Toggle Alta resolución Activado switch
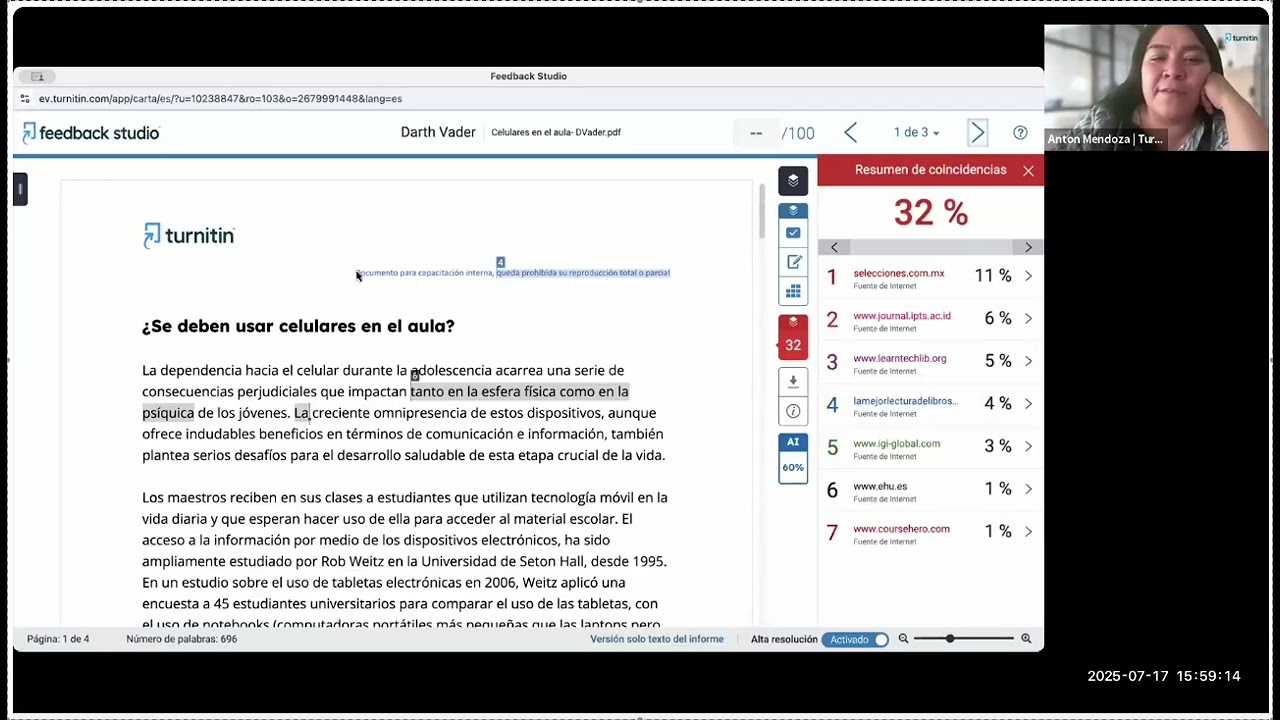The width and height of the screenshot is (1280, 720). [855, 639]
